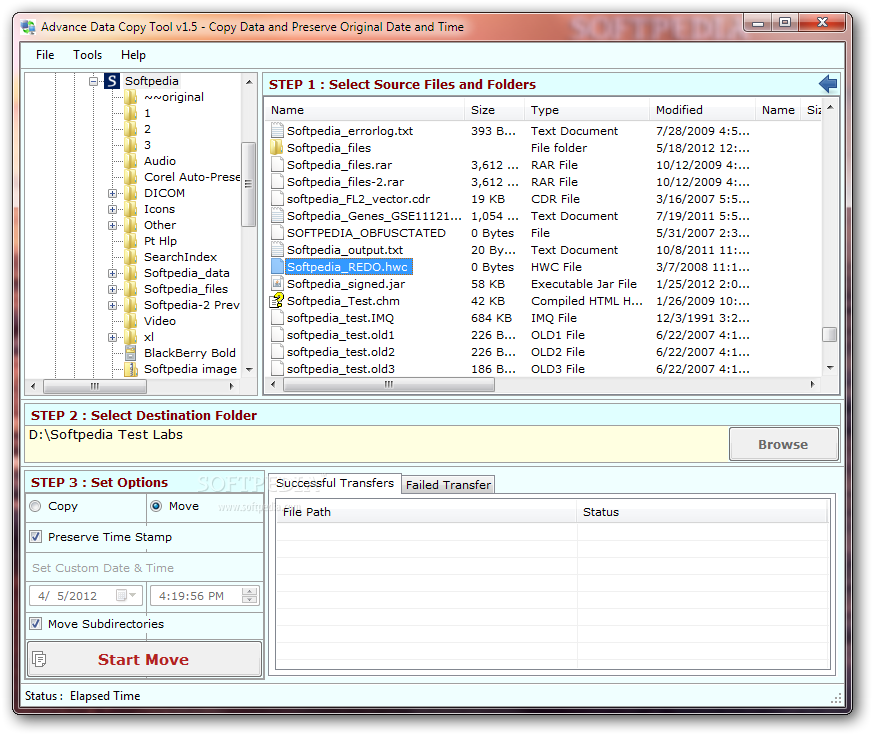This screenshot has height=735, width=873.
Task: Click the softpedia_FL2_vector.cdr file icon
Action: pyautogui.click(x=277, y=199)
